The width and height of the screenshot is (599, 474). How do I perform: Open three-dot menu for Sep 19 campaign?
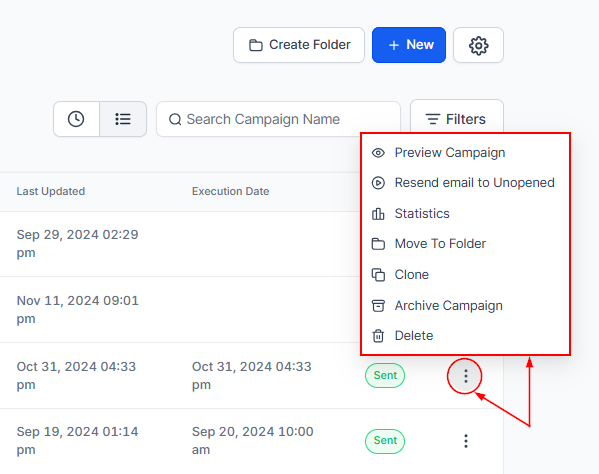[466, 441]
